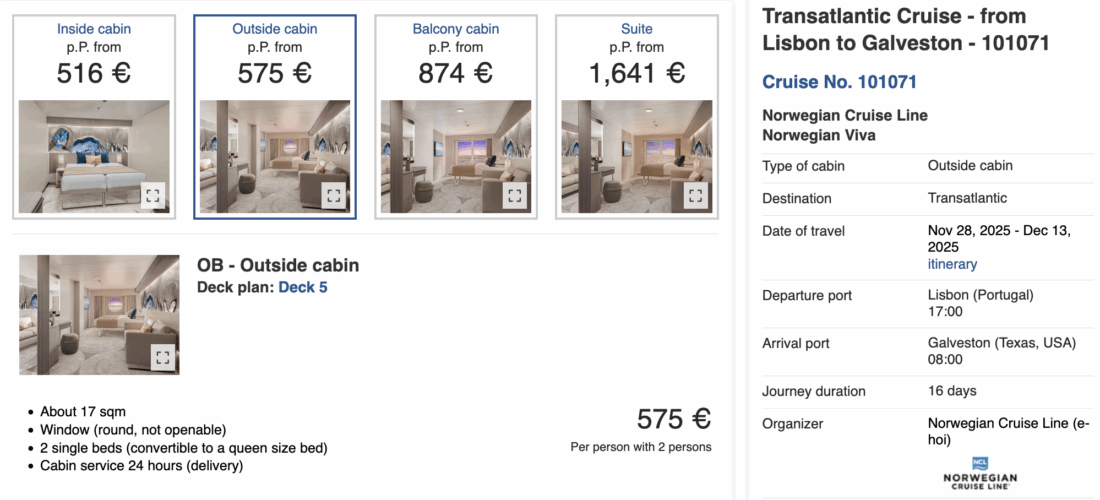This screenshot has width=1100, height=500.
Task: Expand the Balcony cabin photo fullscreen icon
Action: pos(515,196)
